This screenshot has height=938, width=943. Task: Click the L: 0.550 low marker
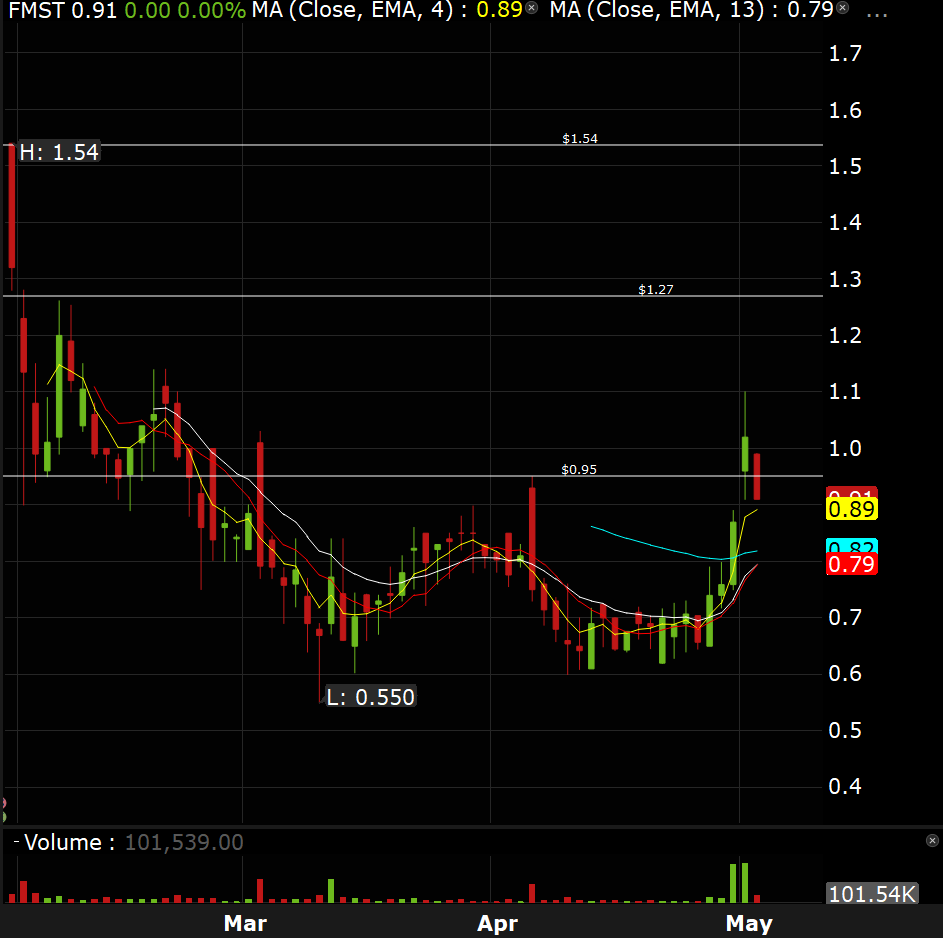(x=370, y=697)
